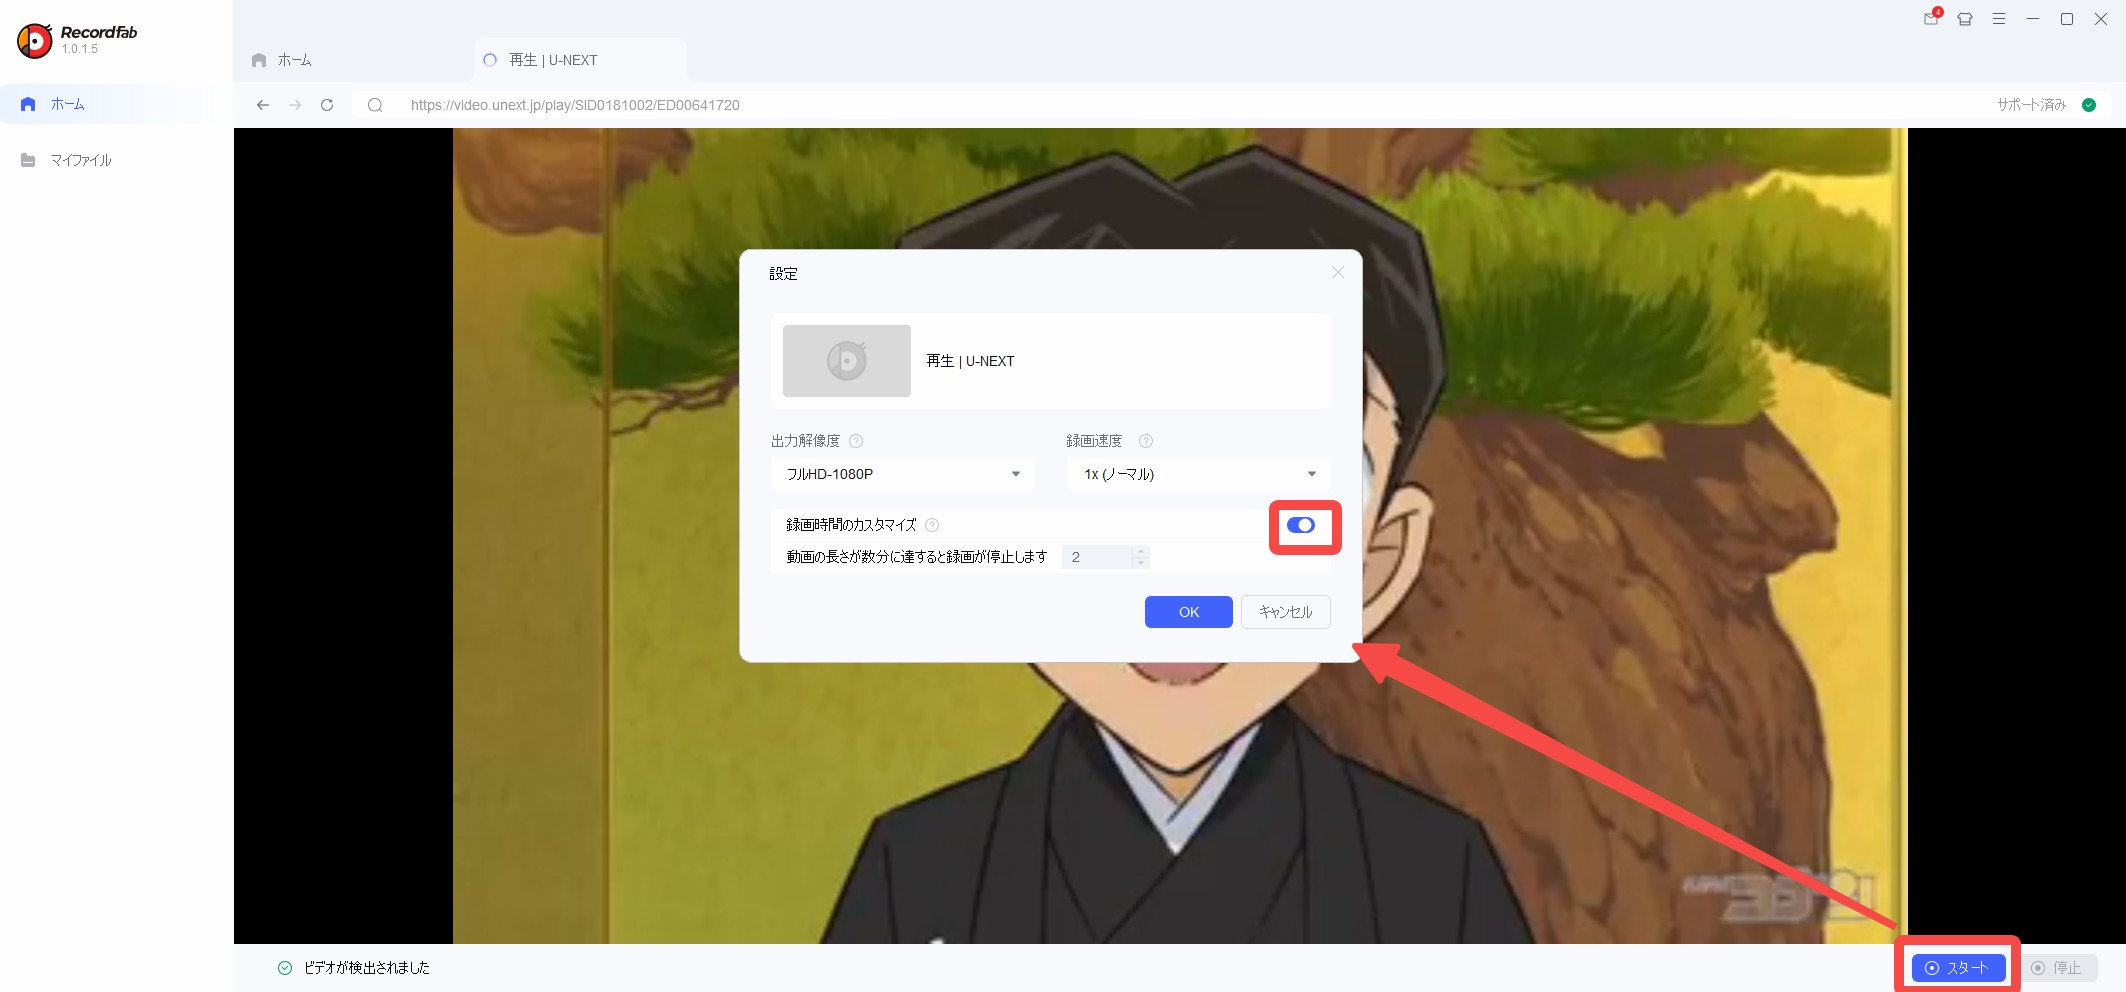The height and width of the screenshot is (992, 2126).
Task: Click the RecordFab logo icon
Action: click(35, 40)
